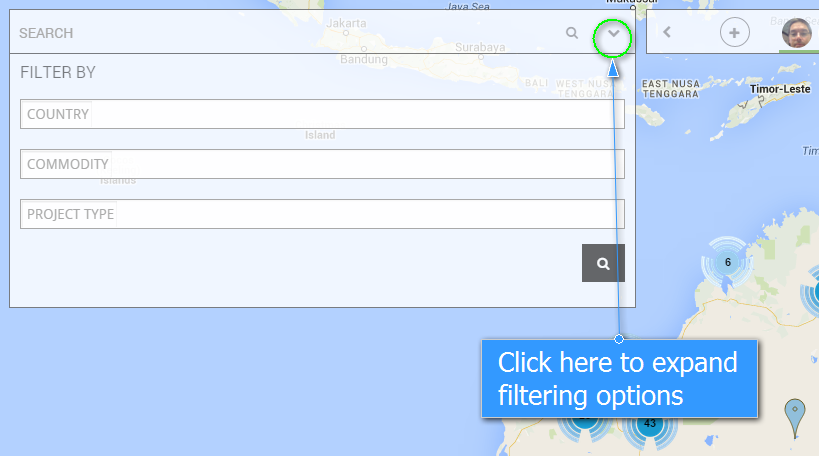
Task: Expand filtering options with the chevron
Action: pyautogui.click(x=613, y=33)
